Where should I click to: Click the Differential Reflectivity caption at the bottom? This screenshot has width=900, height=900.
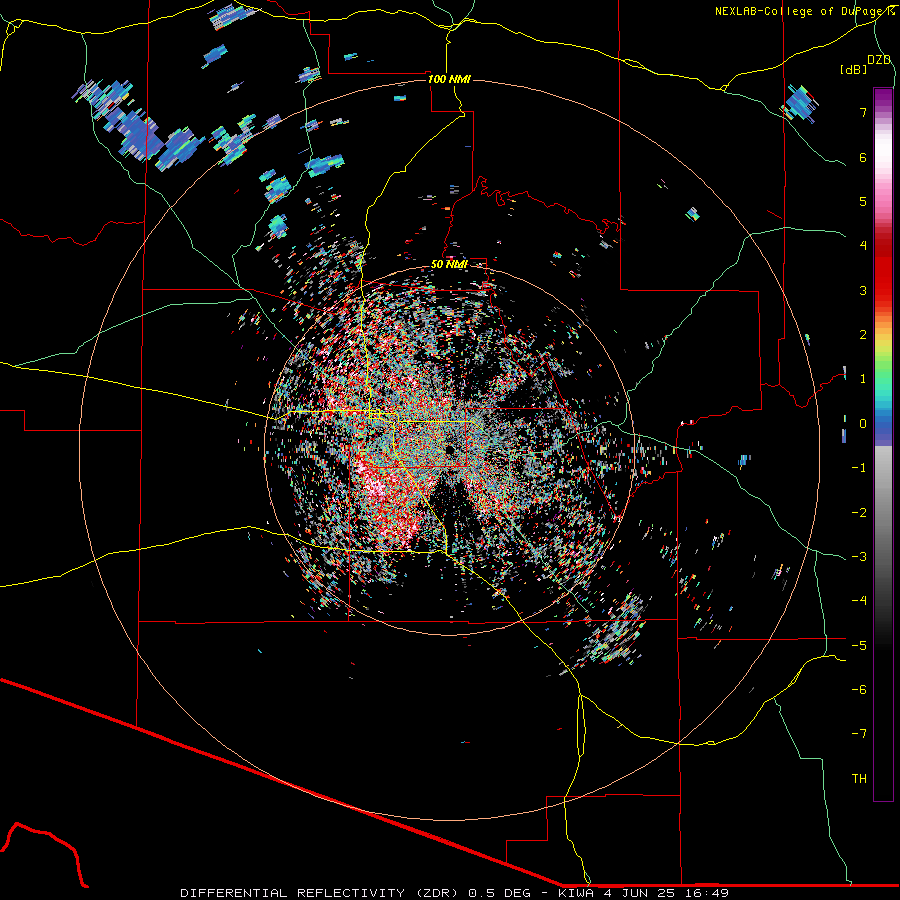tap(455, 893)
